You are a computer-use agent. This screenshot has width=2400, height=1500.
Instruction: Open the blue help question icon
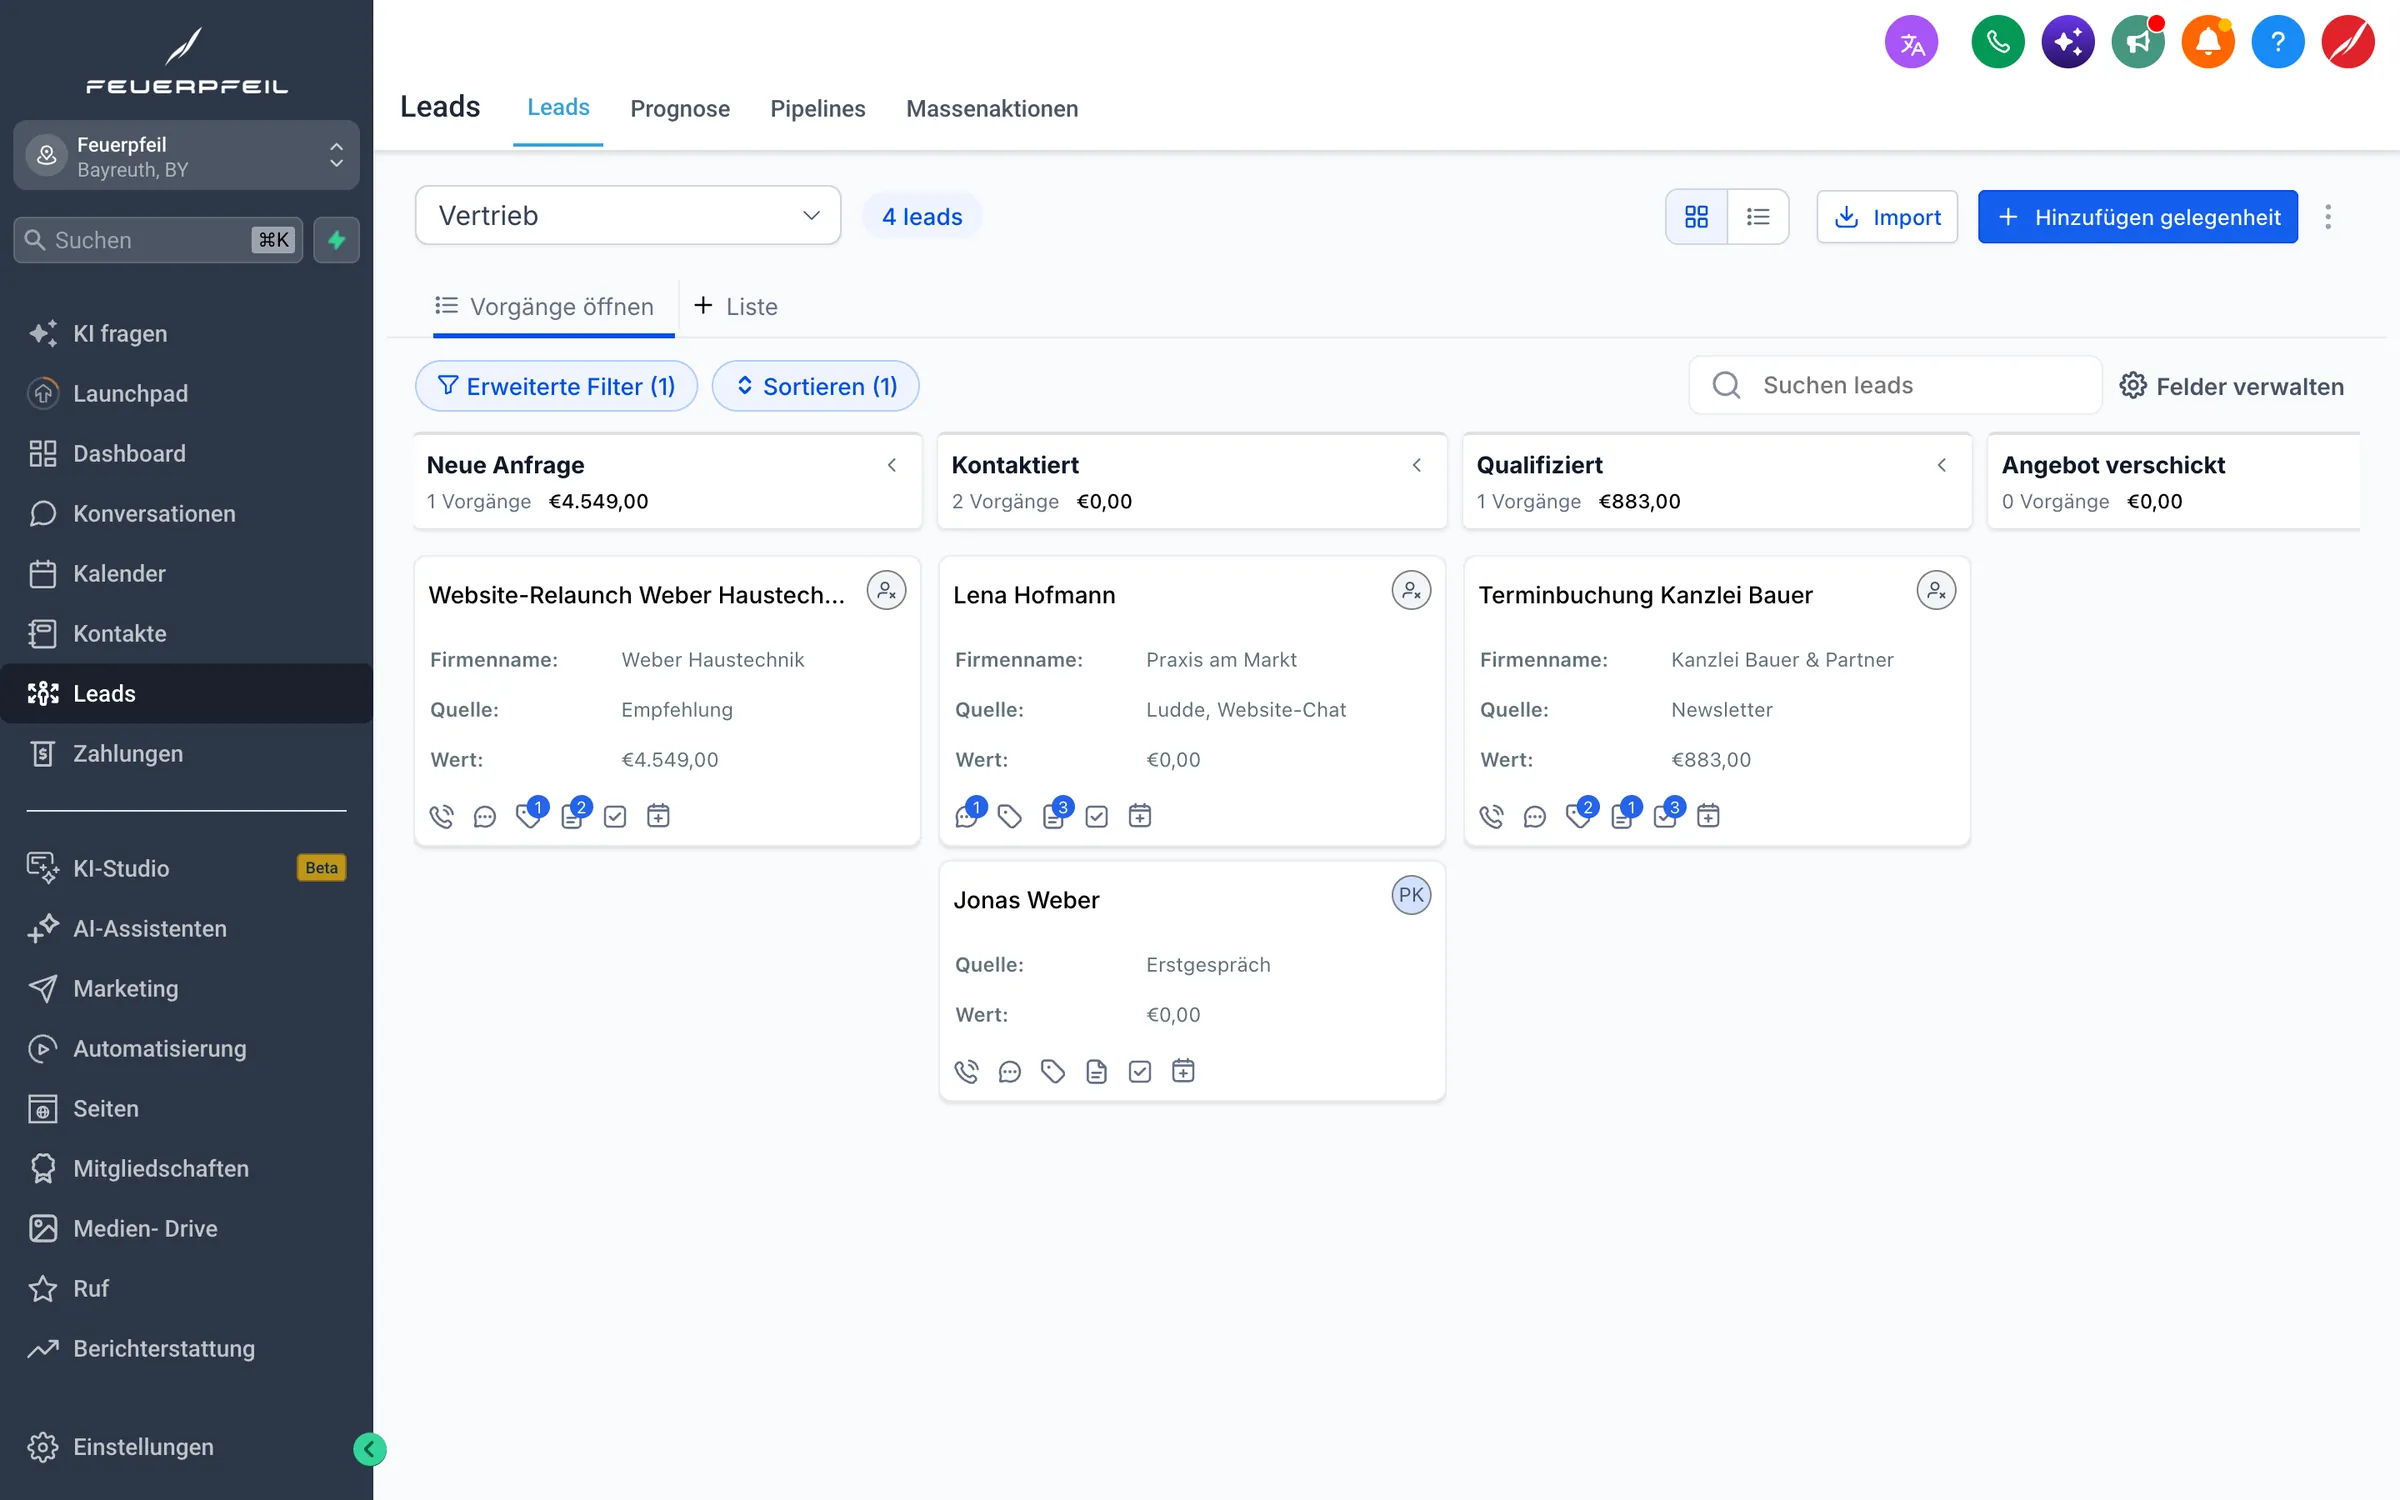pos(2277,43)
